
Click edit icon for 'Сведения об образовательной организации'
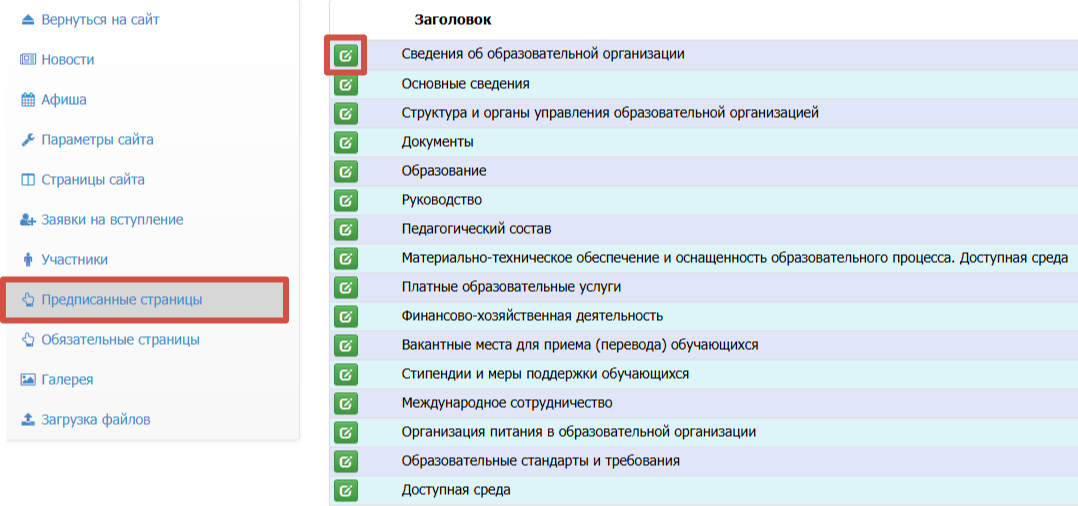coord(345,55)
